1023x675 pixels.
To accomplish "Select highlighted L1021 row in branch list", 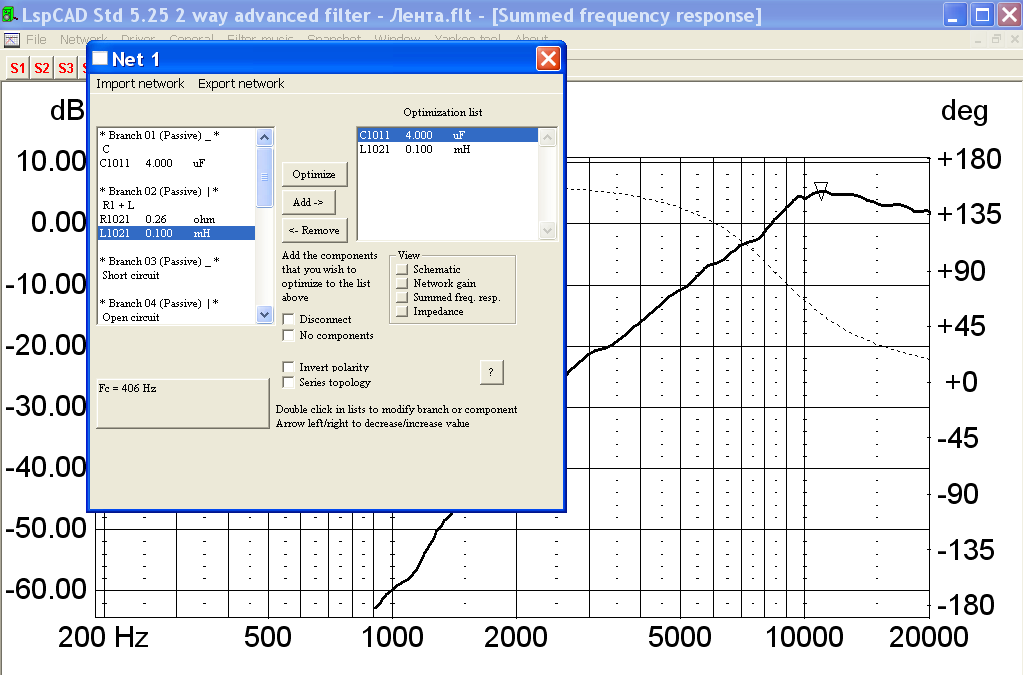I will coord(176,233).
